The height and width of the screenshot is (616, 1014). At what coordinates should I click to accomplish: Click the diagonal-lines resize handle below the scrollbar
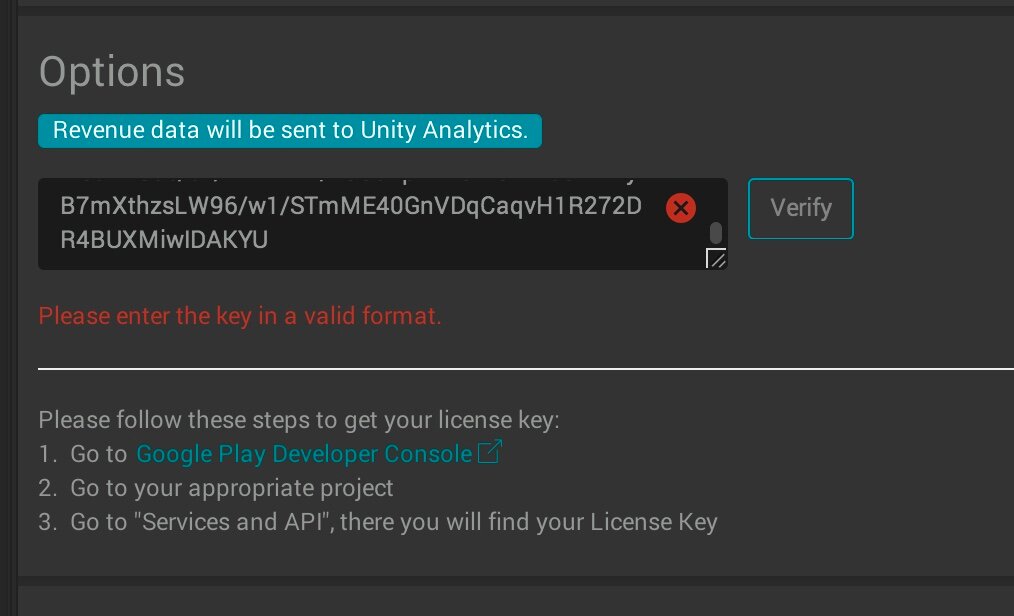click(716, 259)
